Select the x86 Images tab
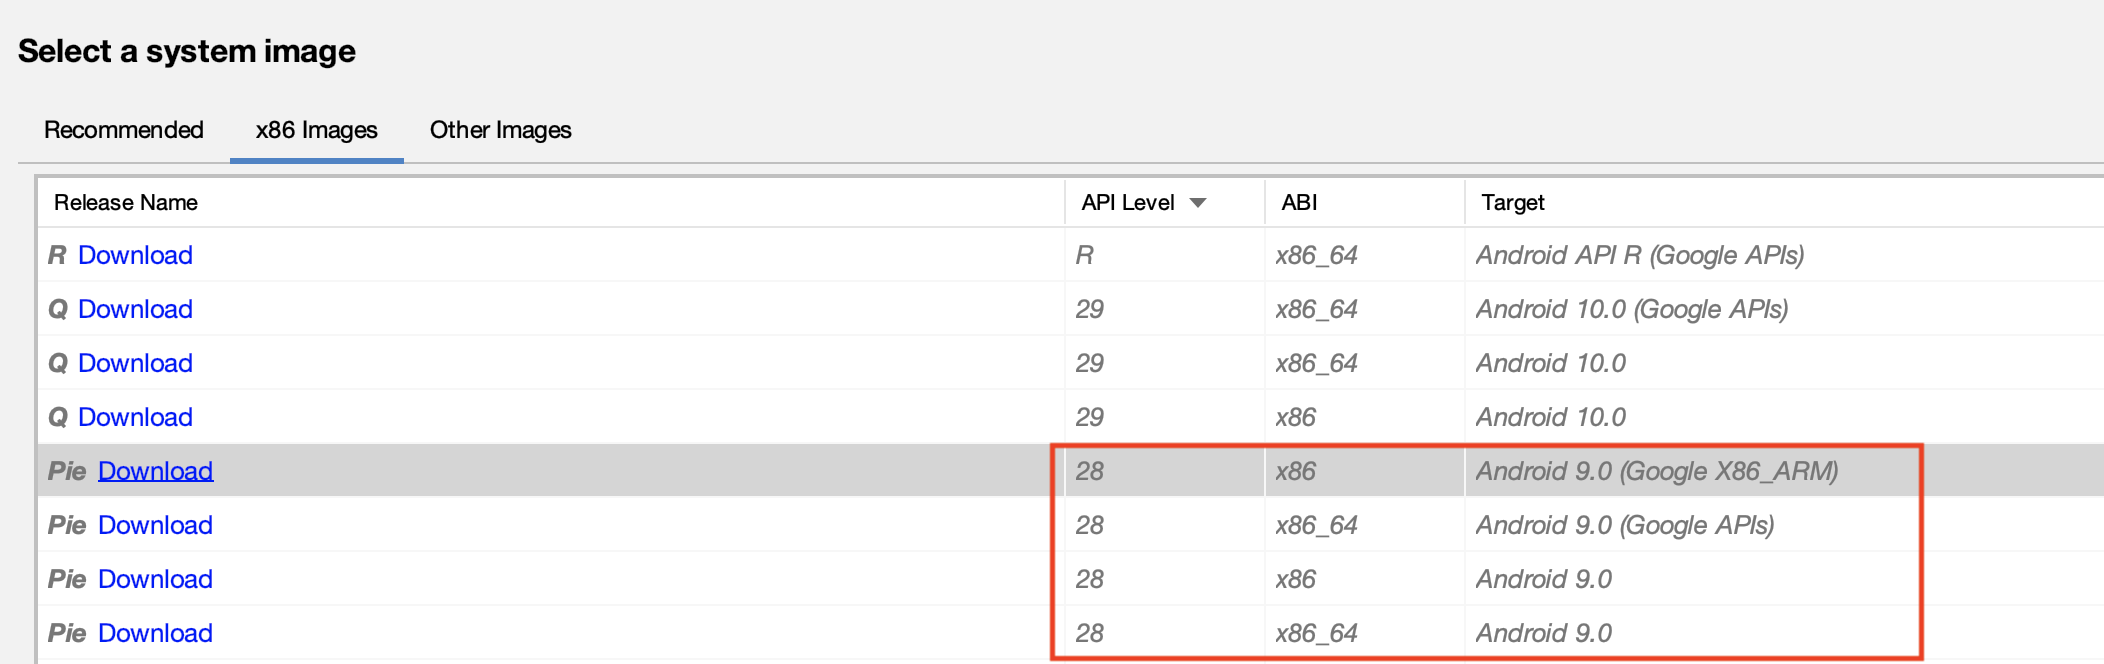Screen dimensions: 2104x664 pos(315,130)
